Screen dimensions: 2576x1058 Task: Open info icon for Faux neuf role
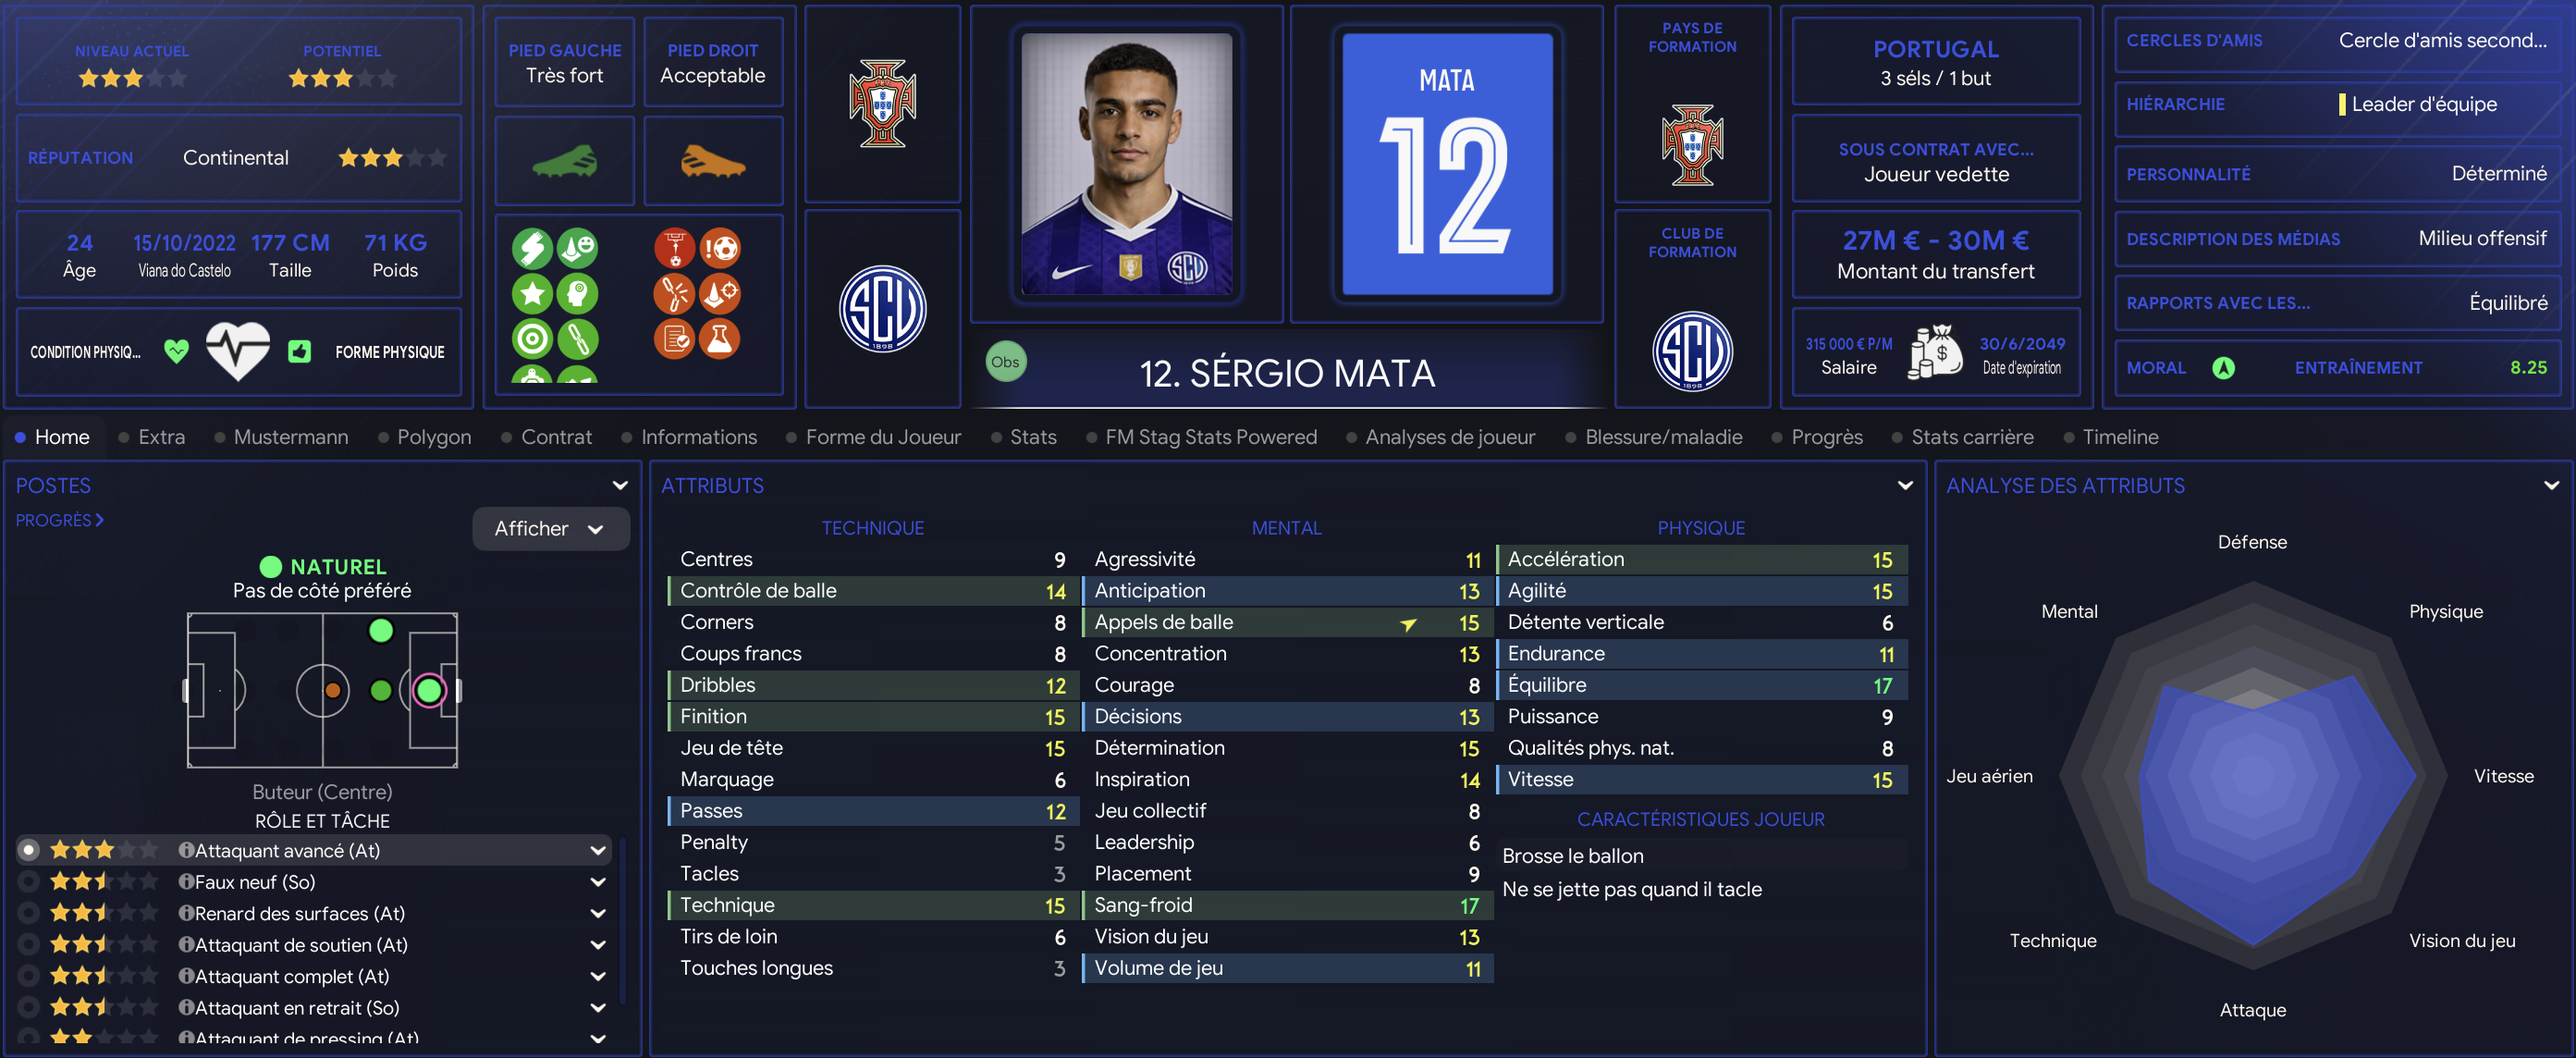(186, 881)
